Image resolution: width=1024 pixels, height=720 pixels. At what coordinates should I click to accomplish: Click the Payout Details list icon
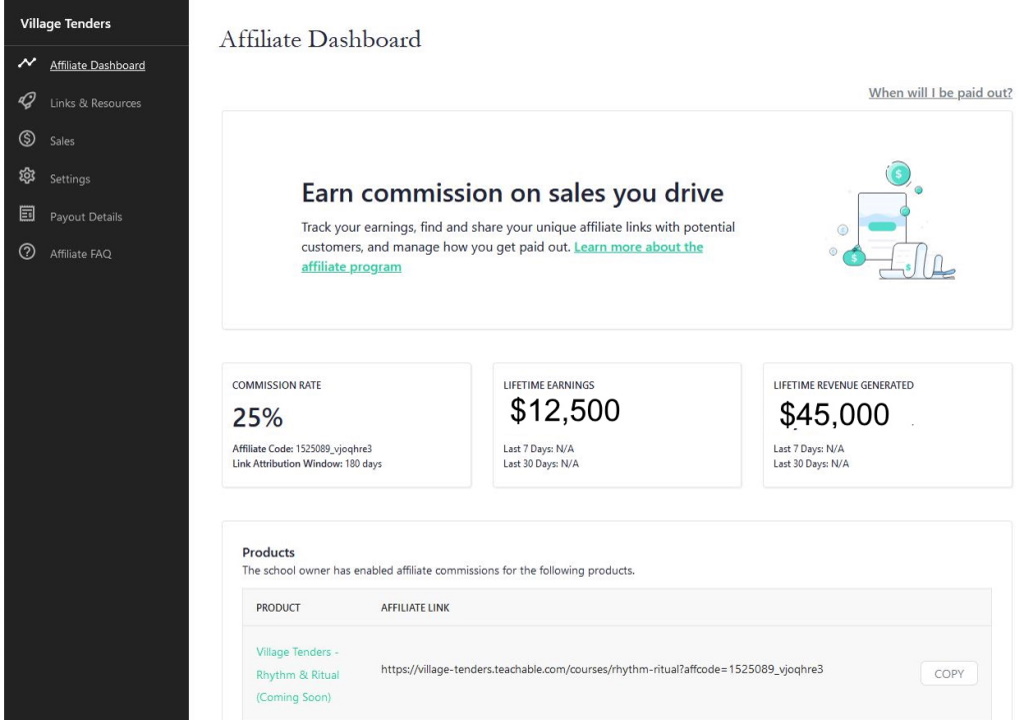click(27, 214)
